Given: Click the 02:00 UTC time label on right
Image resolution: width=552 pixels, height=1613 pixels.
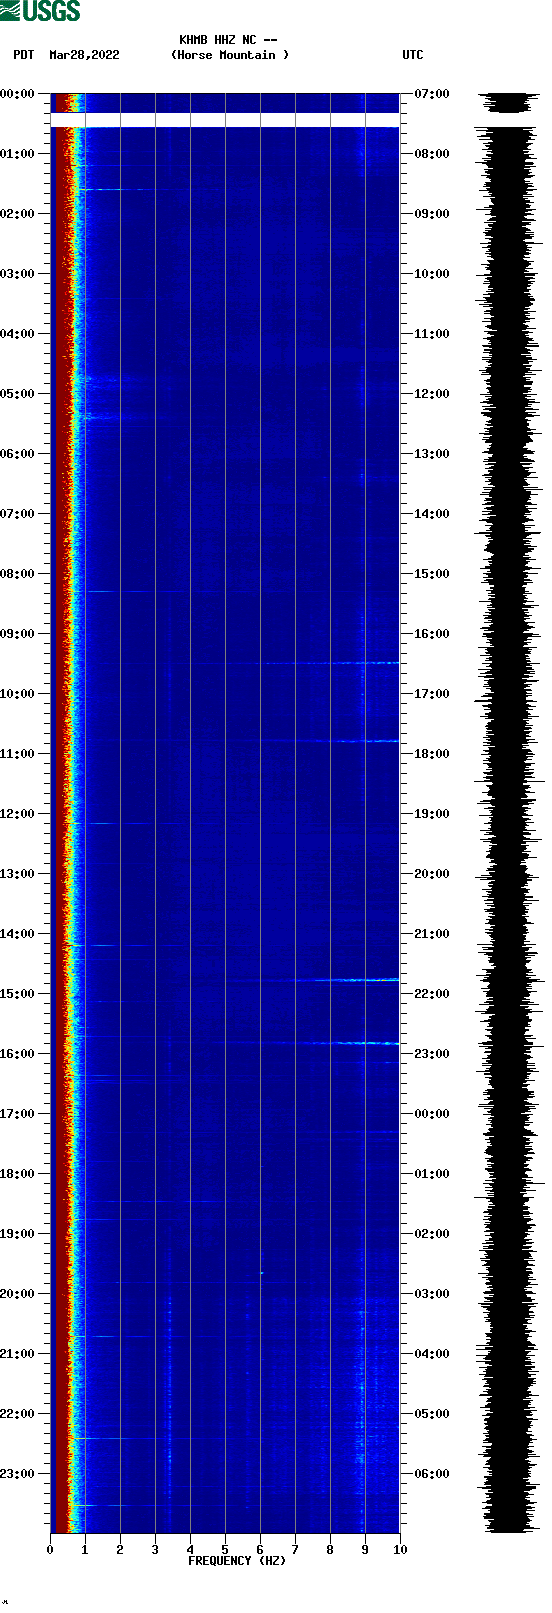Looking at the screenshot, I should coord(432,1234).
